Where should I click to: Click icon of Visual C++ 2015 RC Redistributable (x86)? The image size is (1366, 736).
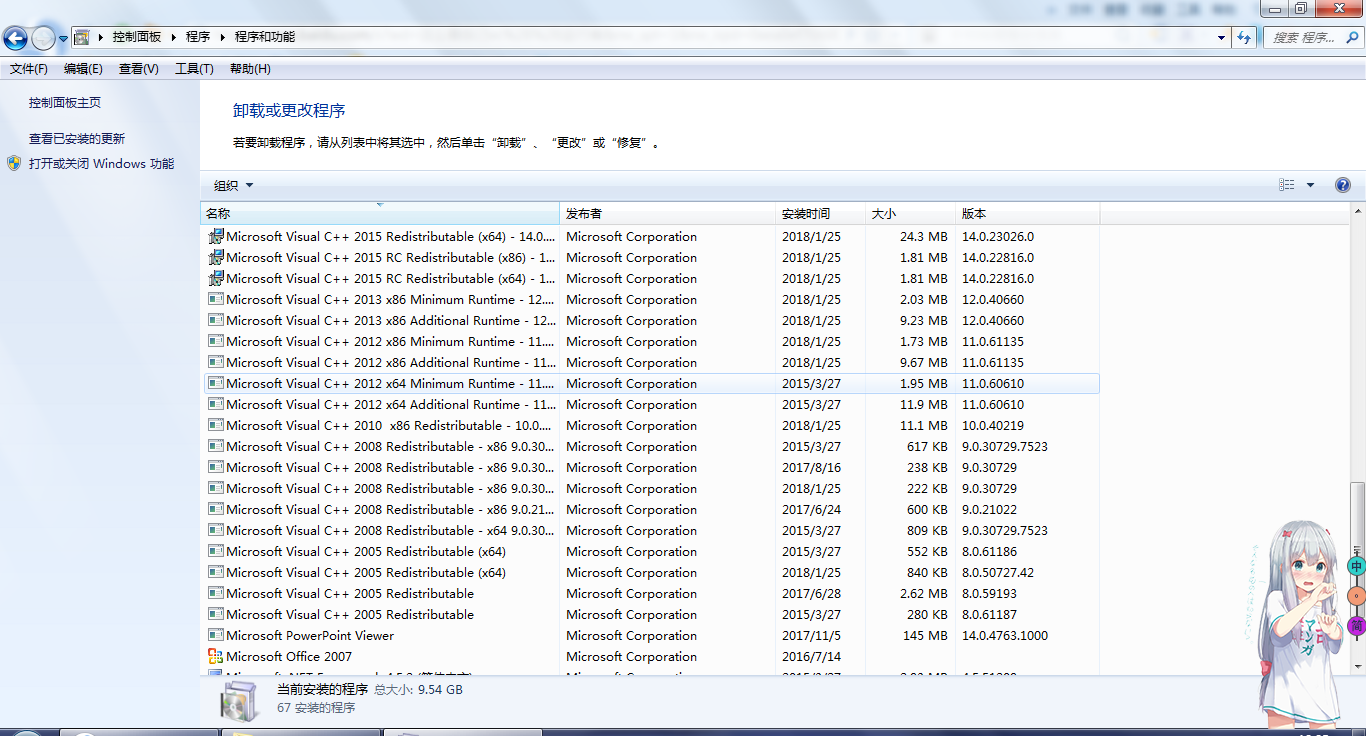click(x=216, y=258)
